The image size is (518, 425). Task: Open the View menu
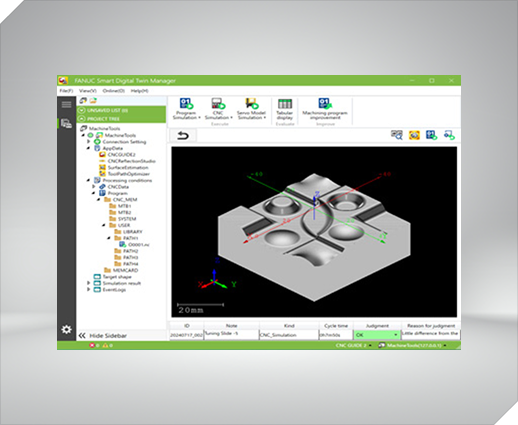click(x=88, y=91)
